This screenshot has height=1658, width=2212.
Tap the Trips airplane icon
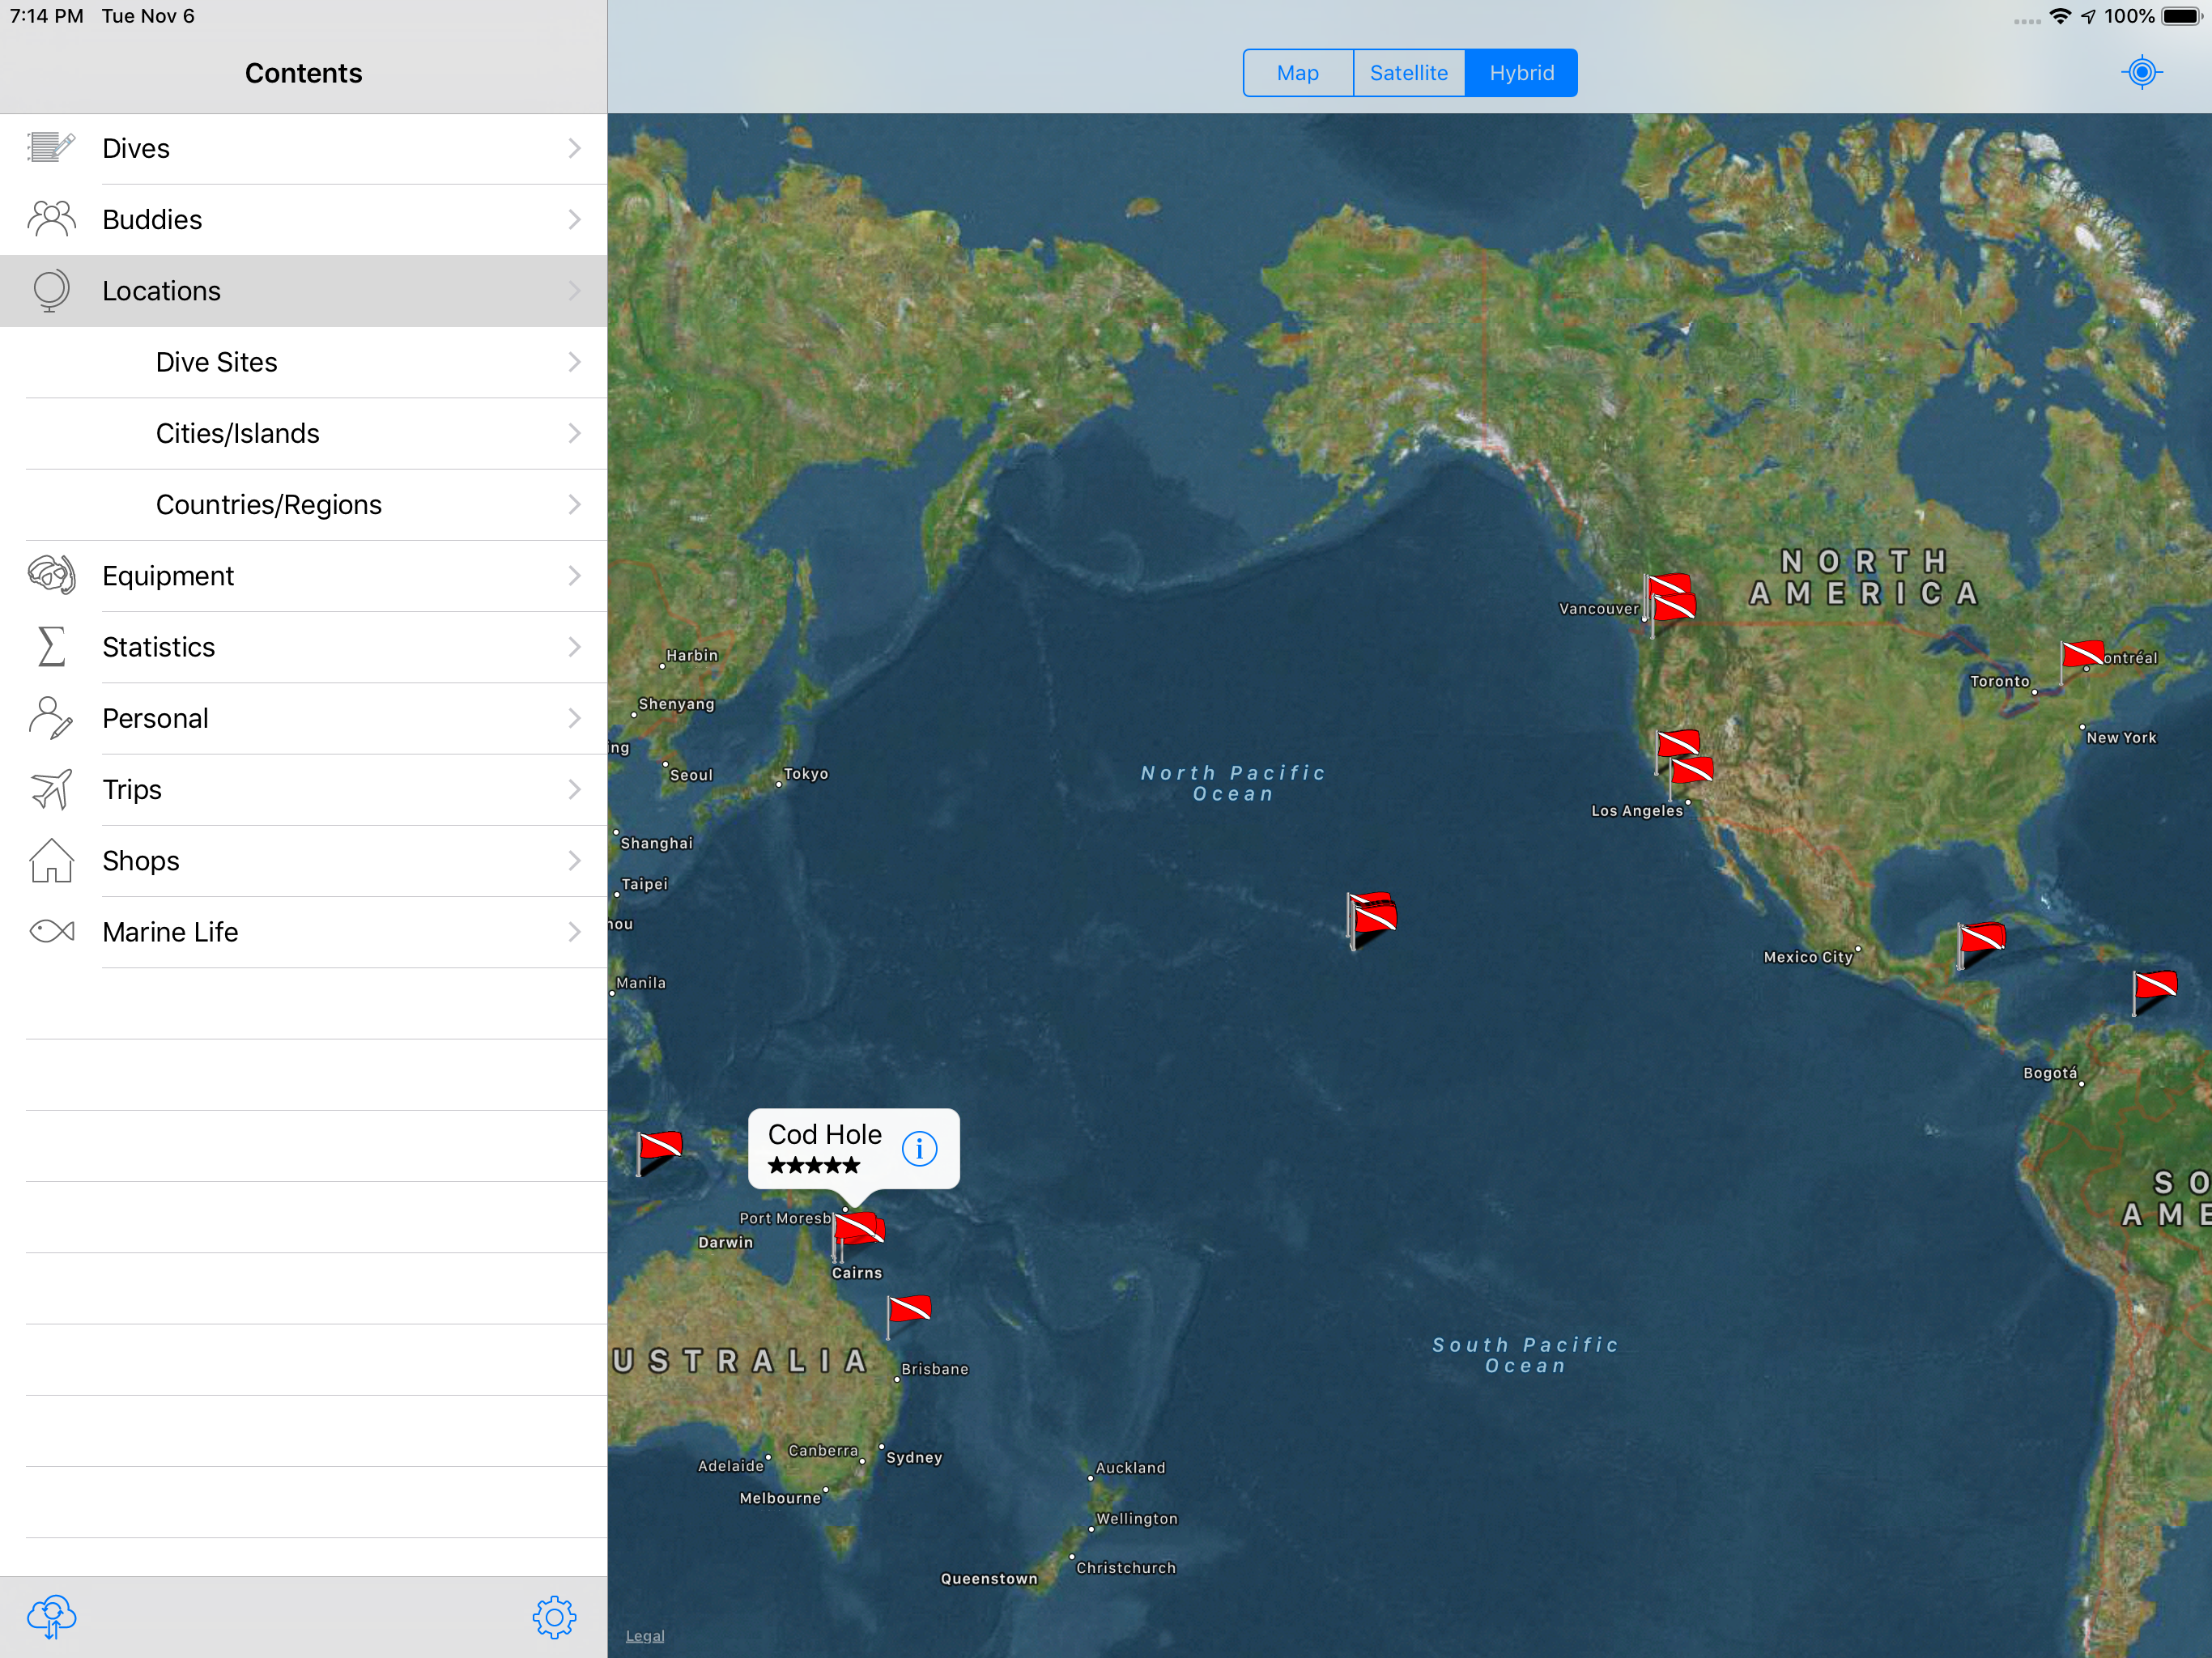point(51,789)
